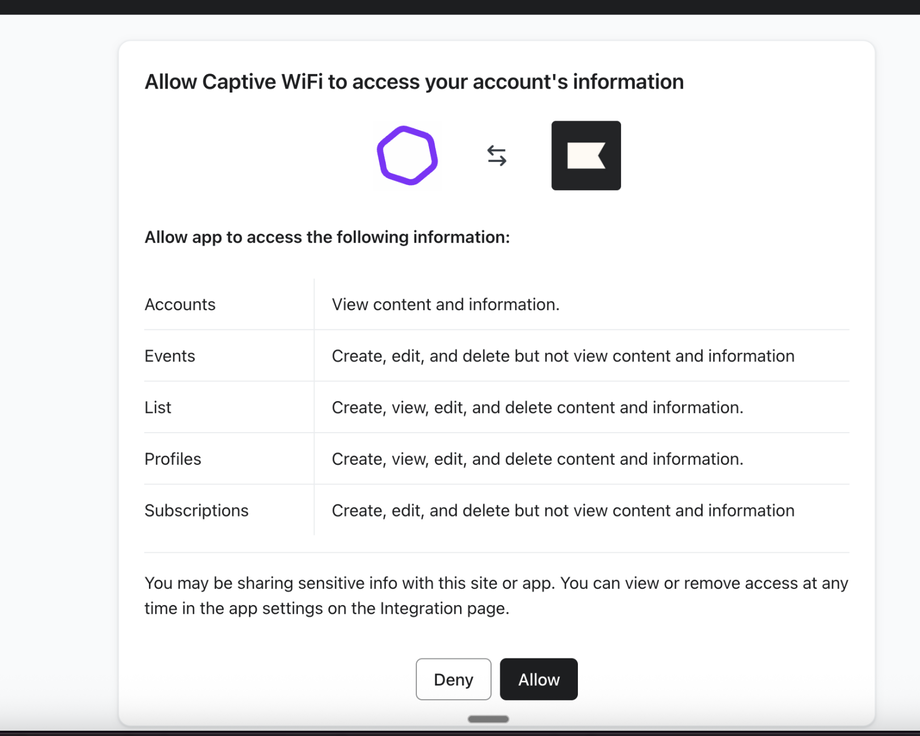Click the black Klaviyo flag logo
The width and height of the screenshot is (920, 736).
[586, 156]
